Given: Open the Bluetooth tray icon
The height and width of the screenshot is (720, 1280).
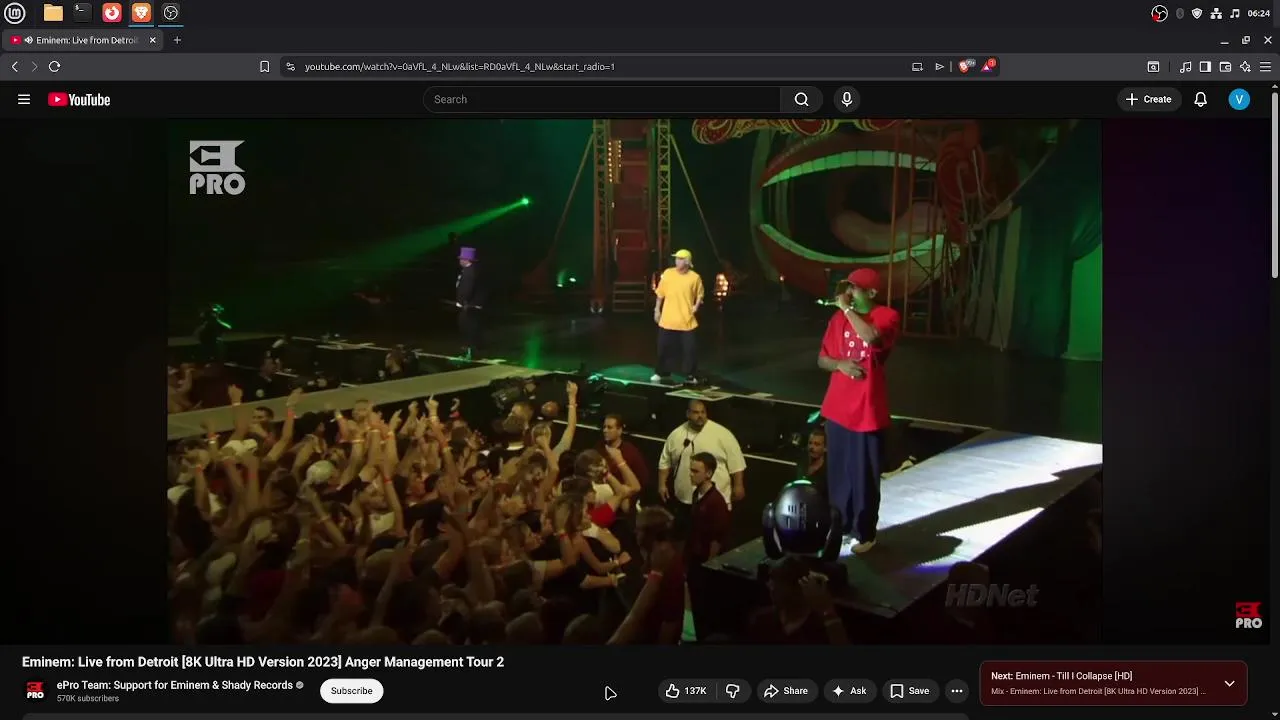Looking at the screenshot, I should click(1180, 13).
